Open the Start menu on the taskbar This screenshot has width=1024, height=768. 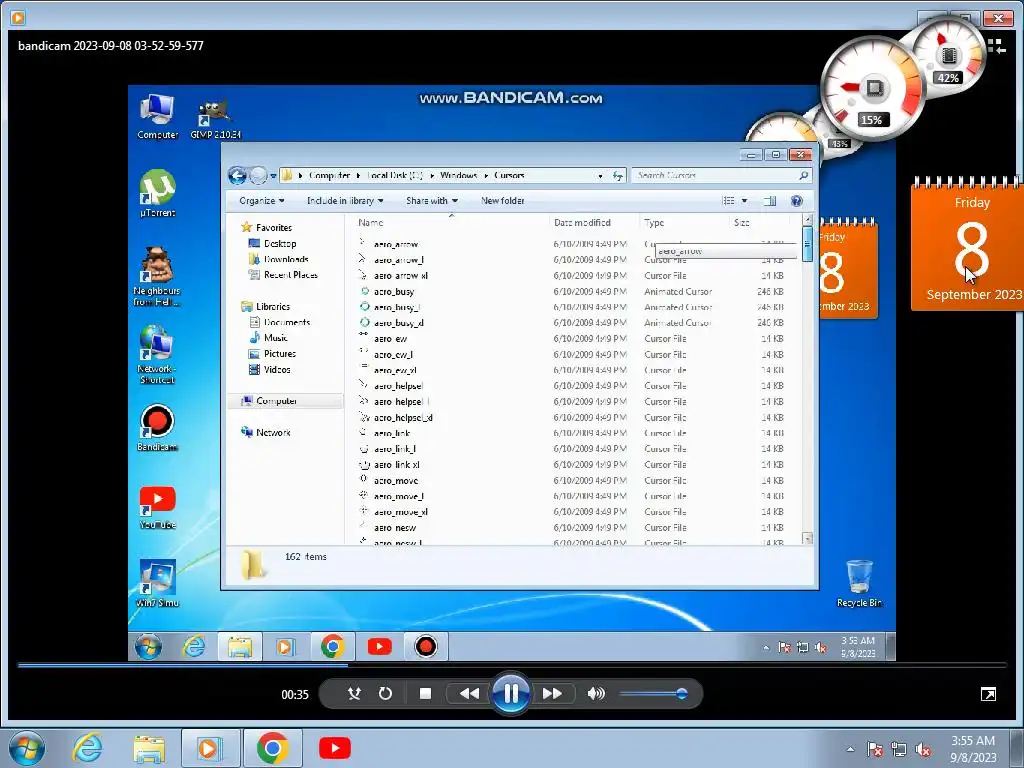coord(27,748)
